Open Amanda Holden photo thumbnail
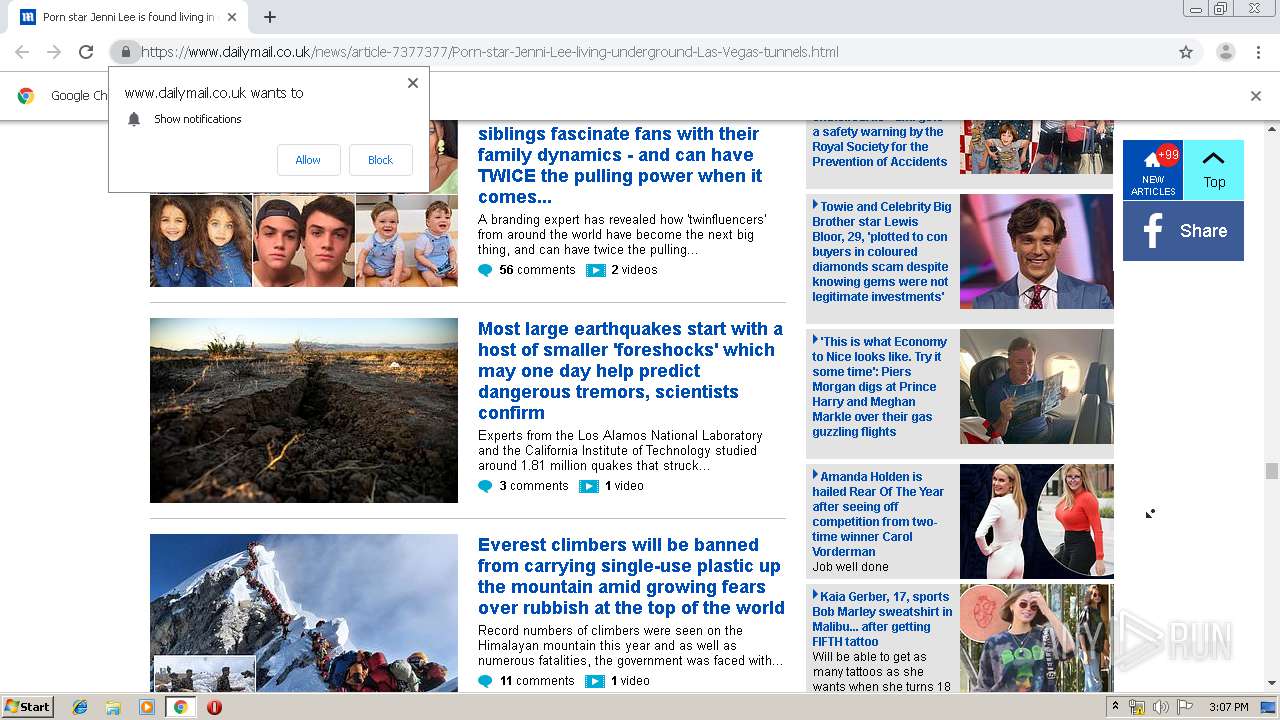This screenshot has height=720, width=1280. click(x=1036, y=521)
